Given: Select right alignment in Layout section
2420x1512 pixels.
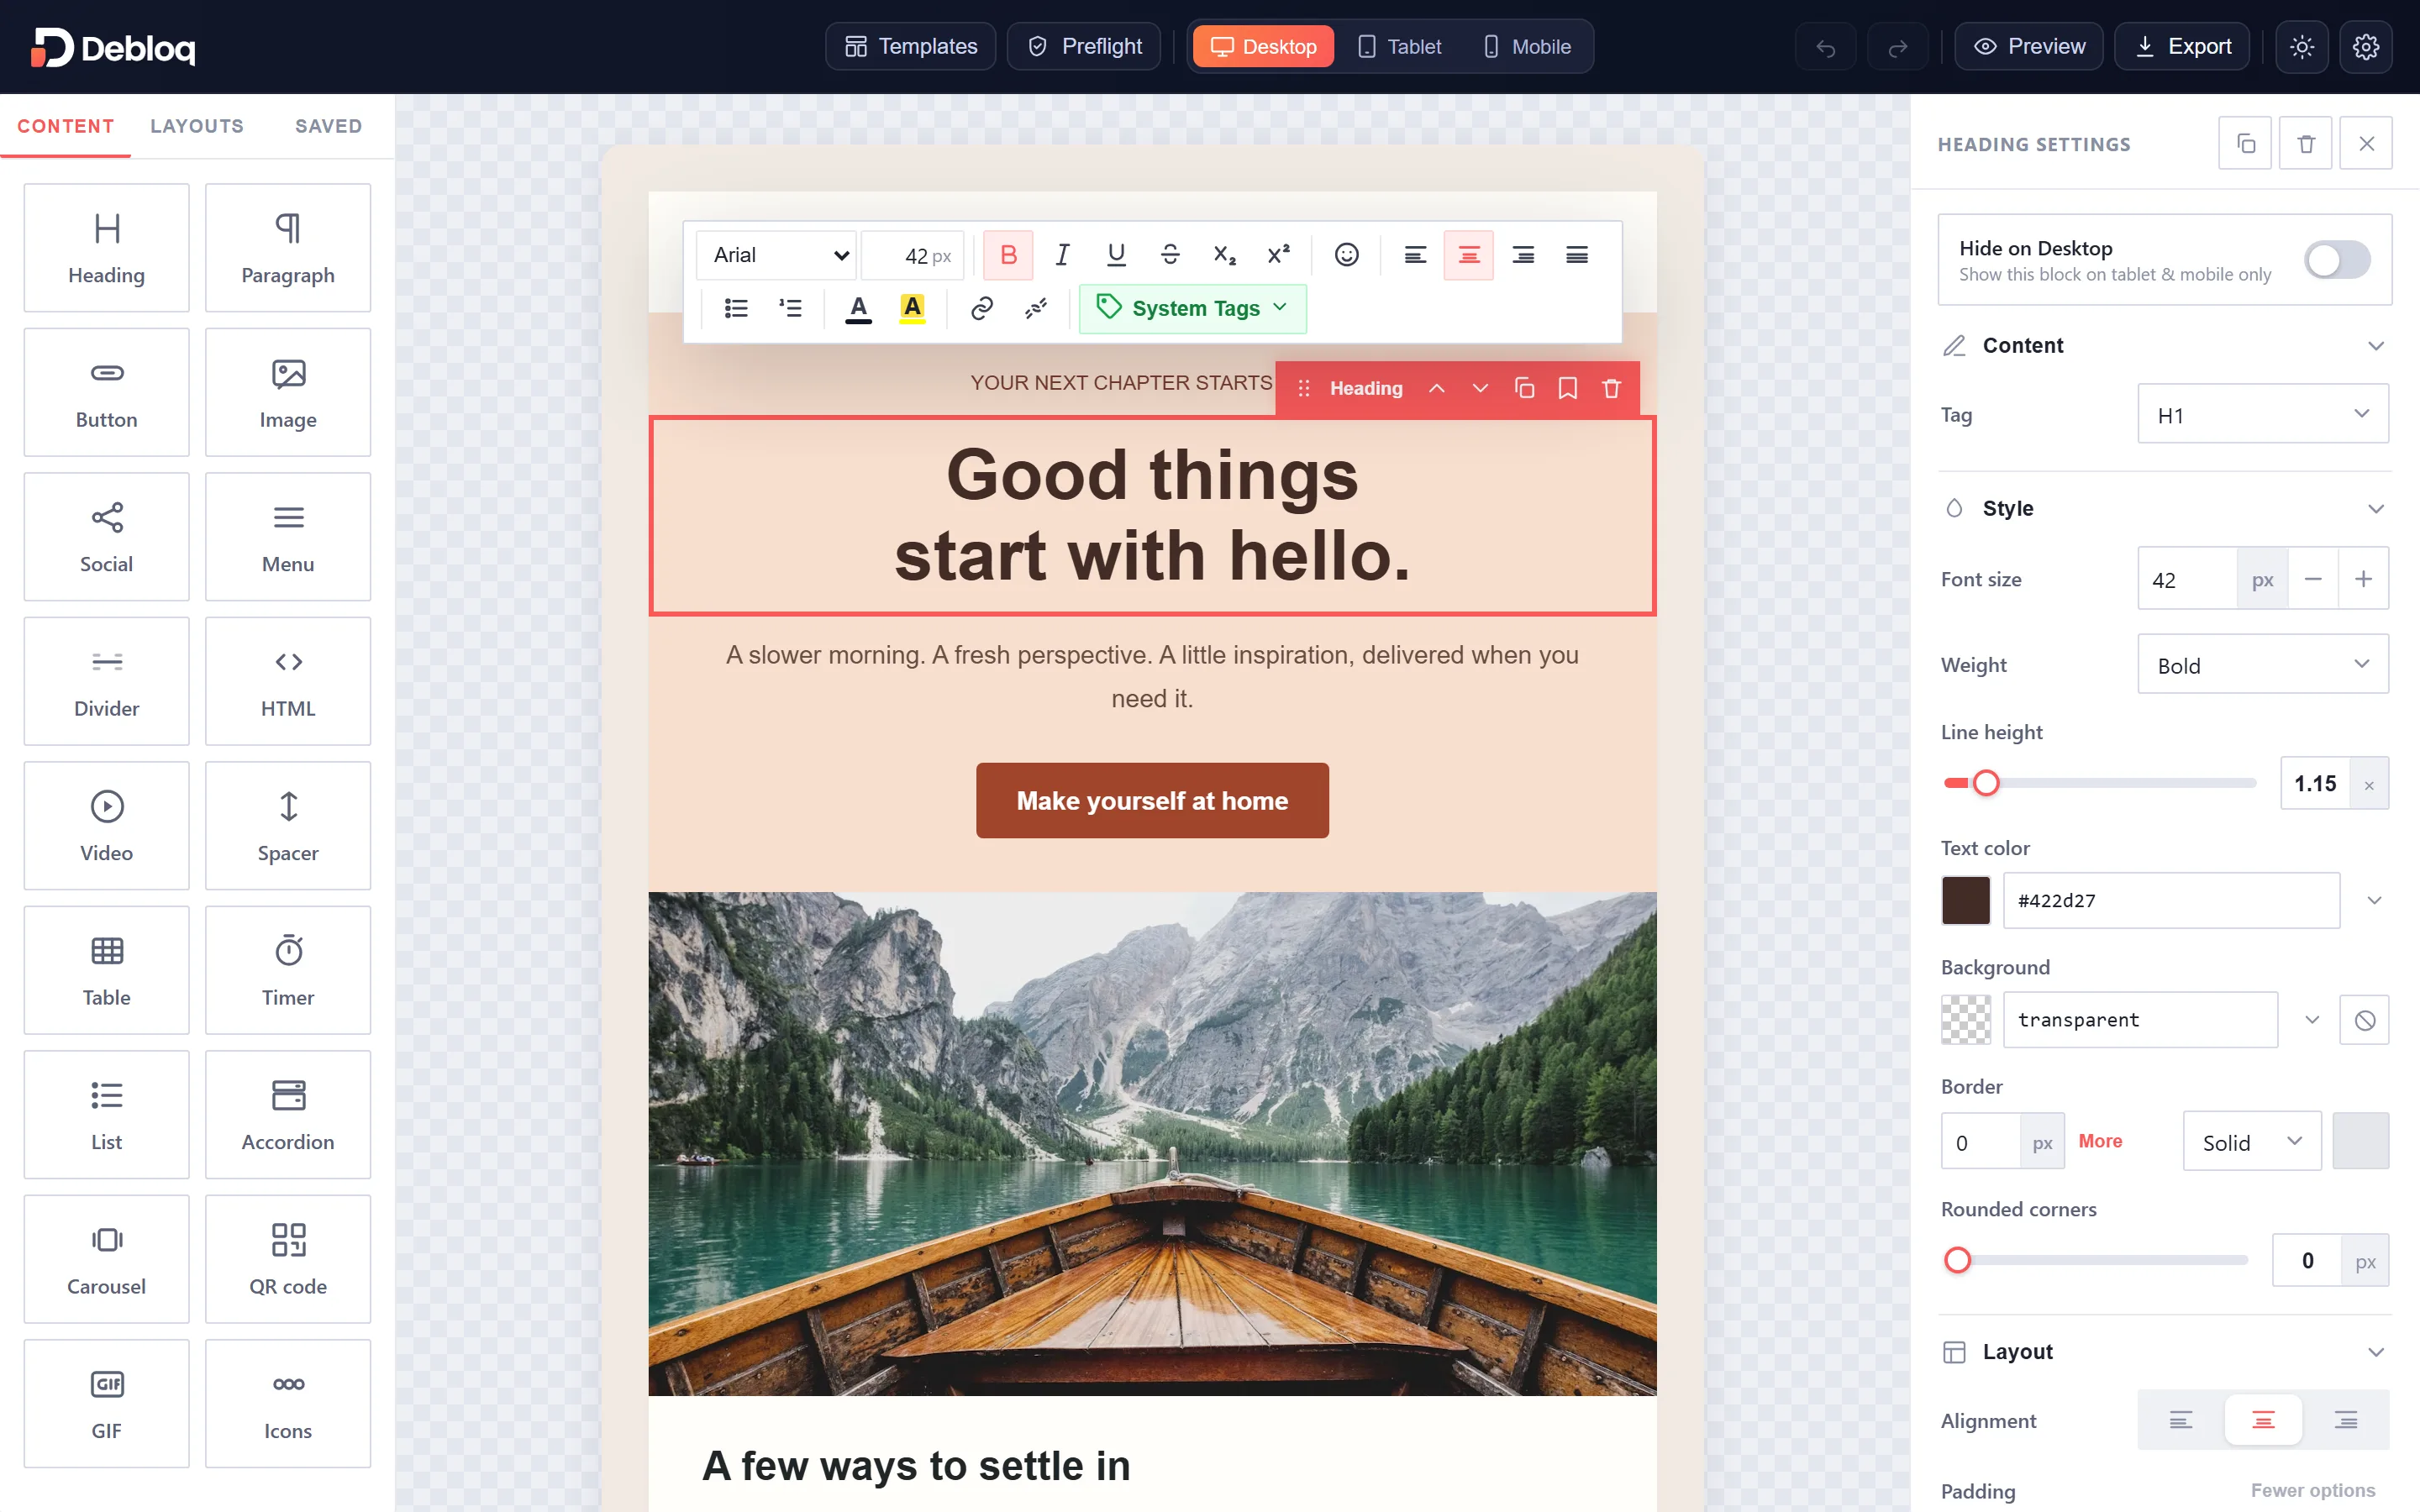Looking at the screenshot, I should point(2346,1420).
